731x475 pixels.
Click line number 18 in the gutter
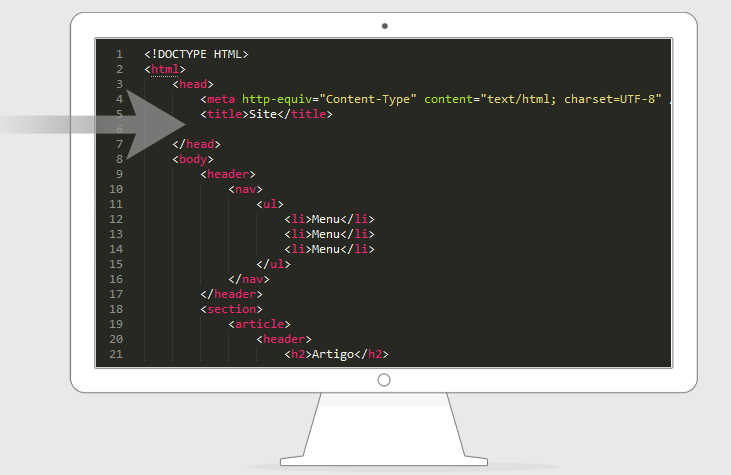point(116,309)
